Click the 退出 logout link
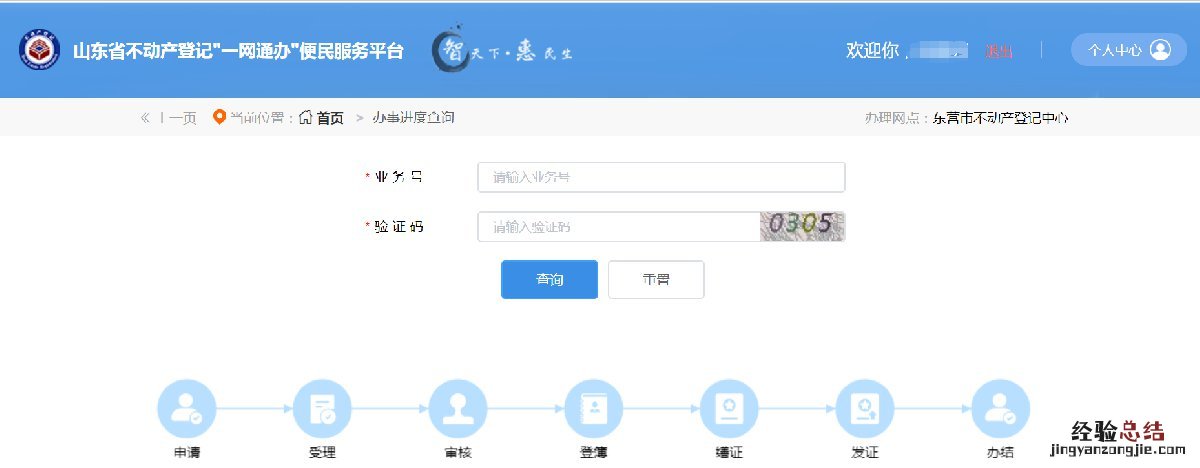The height and width of the screenshot is (468, 1200). tap(999, 51)
